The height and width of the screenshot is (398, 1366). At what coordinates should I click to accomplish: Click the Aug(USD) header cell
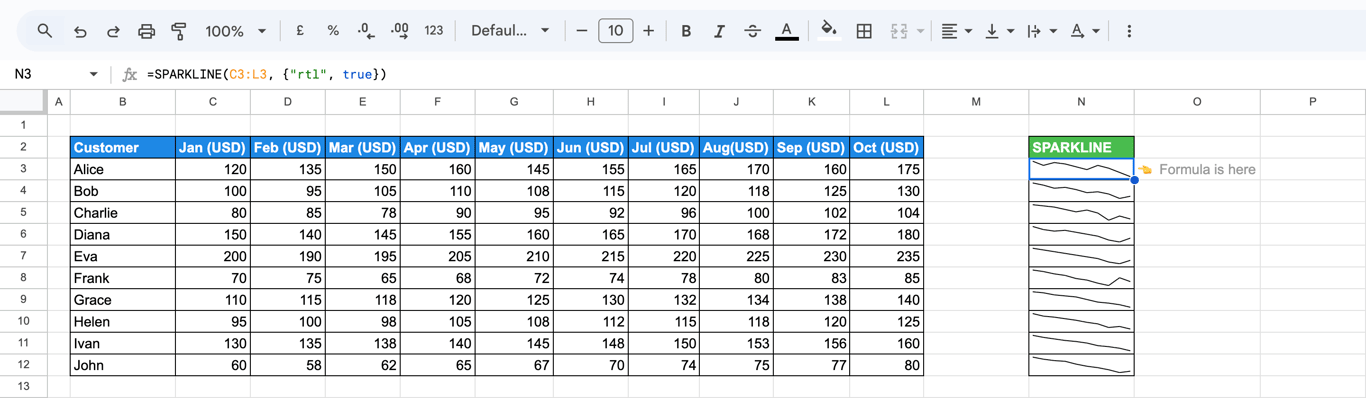(x=737, y=147)
